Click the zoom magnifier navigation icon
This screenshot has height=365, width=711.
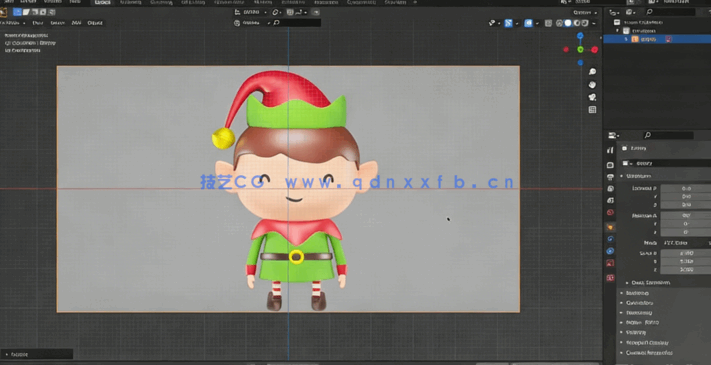(x=592, y=72)
